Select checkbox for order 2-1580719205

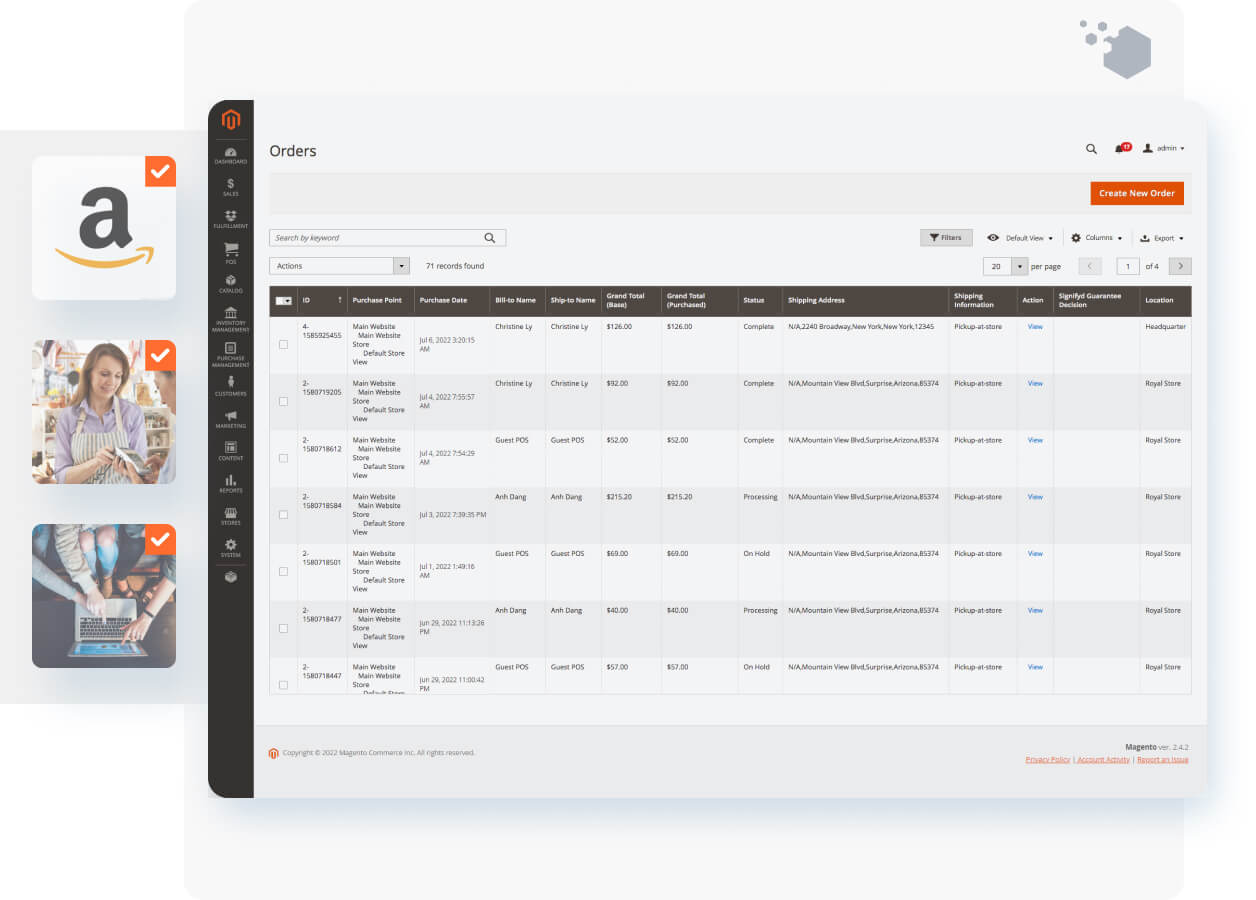283,401
